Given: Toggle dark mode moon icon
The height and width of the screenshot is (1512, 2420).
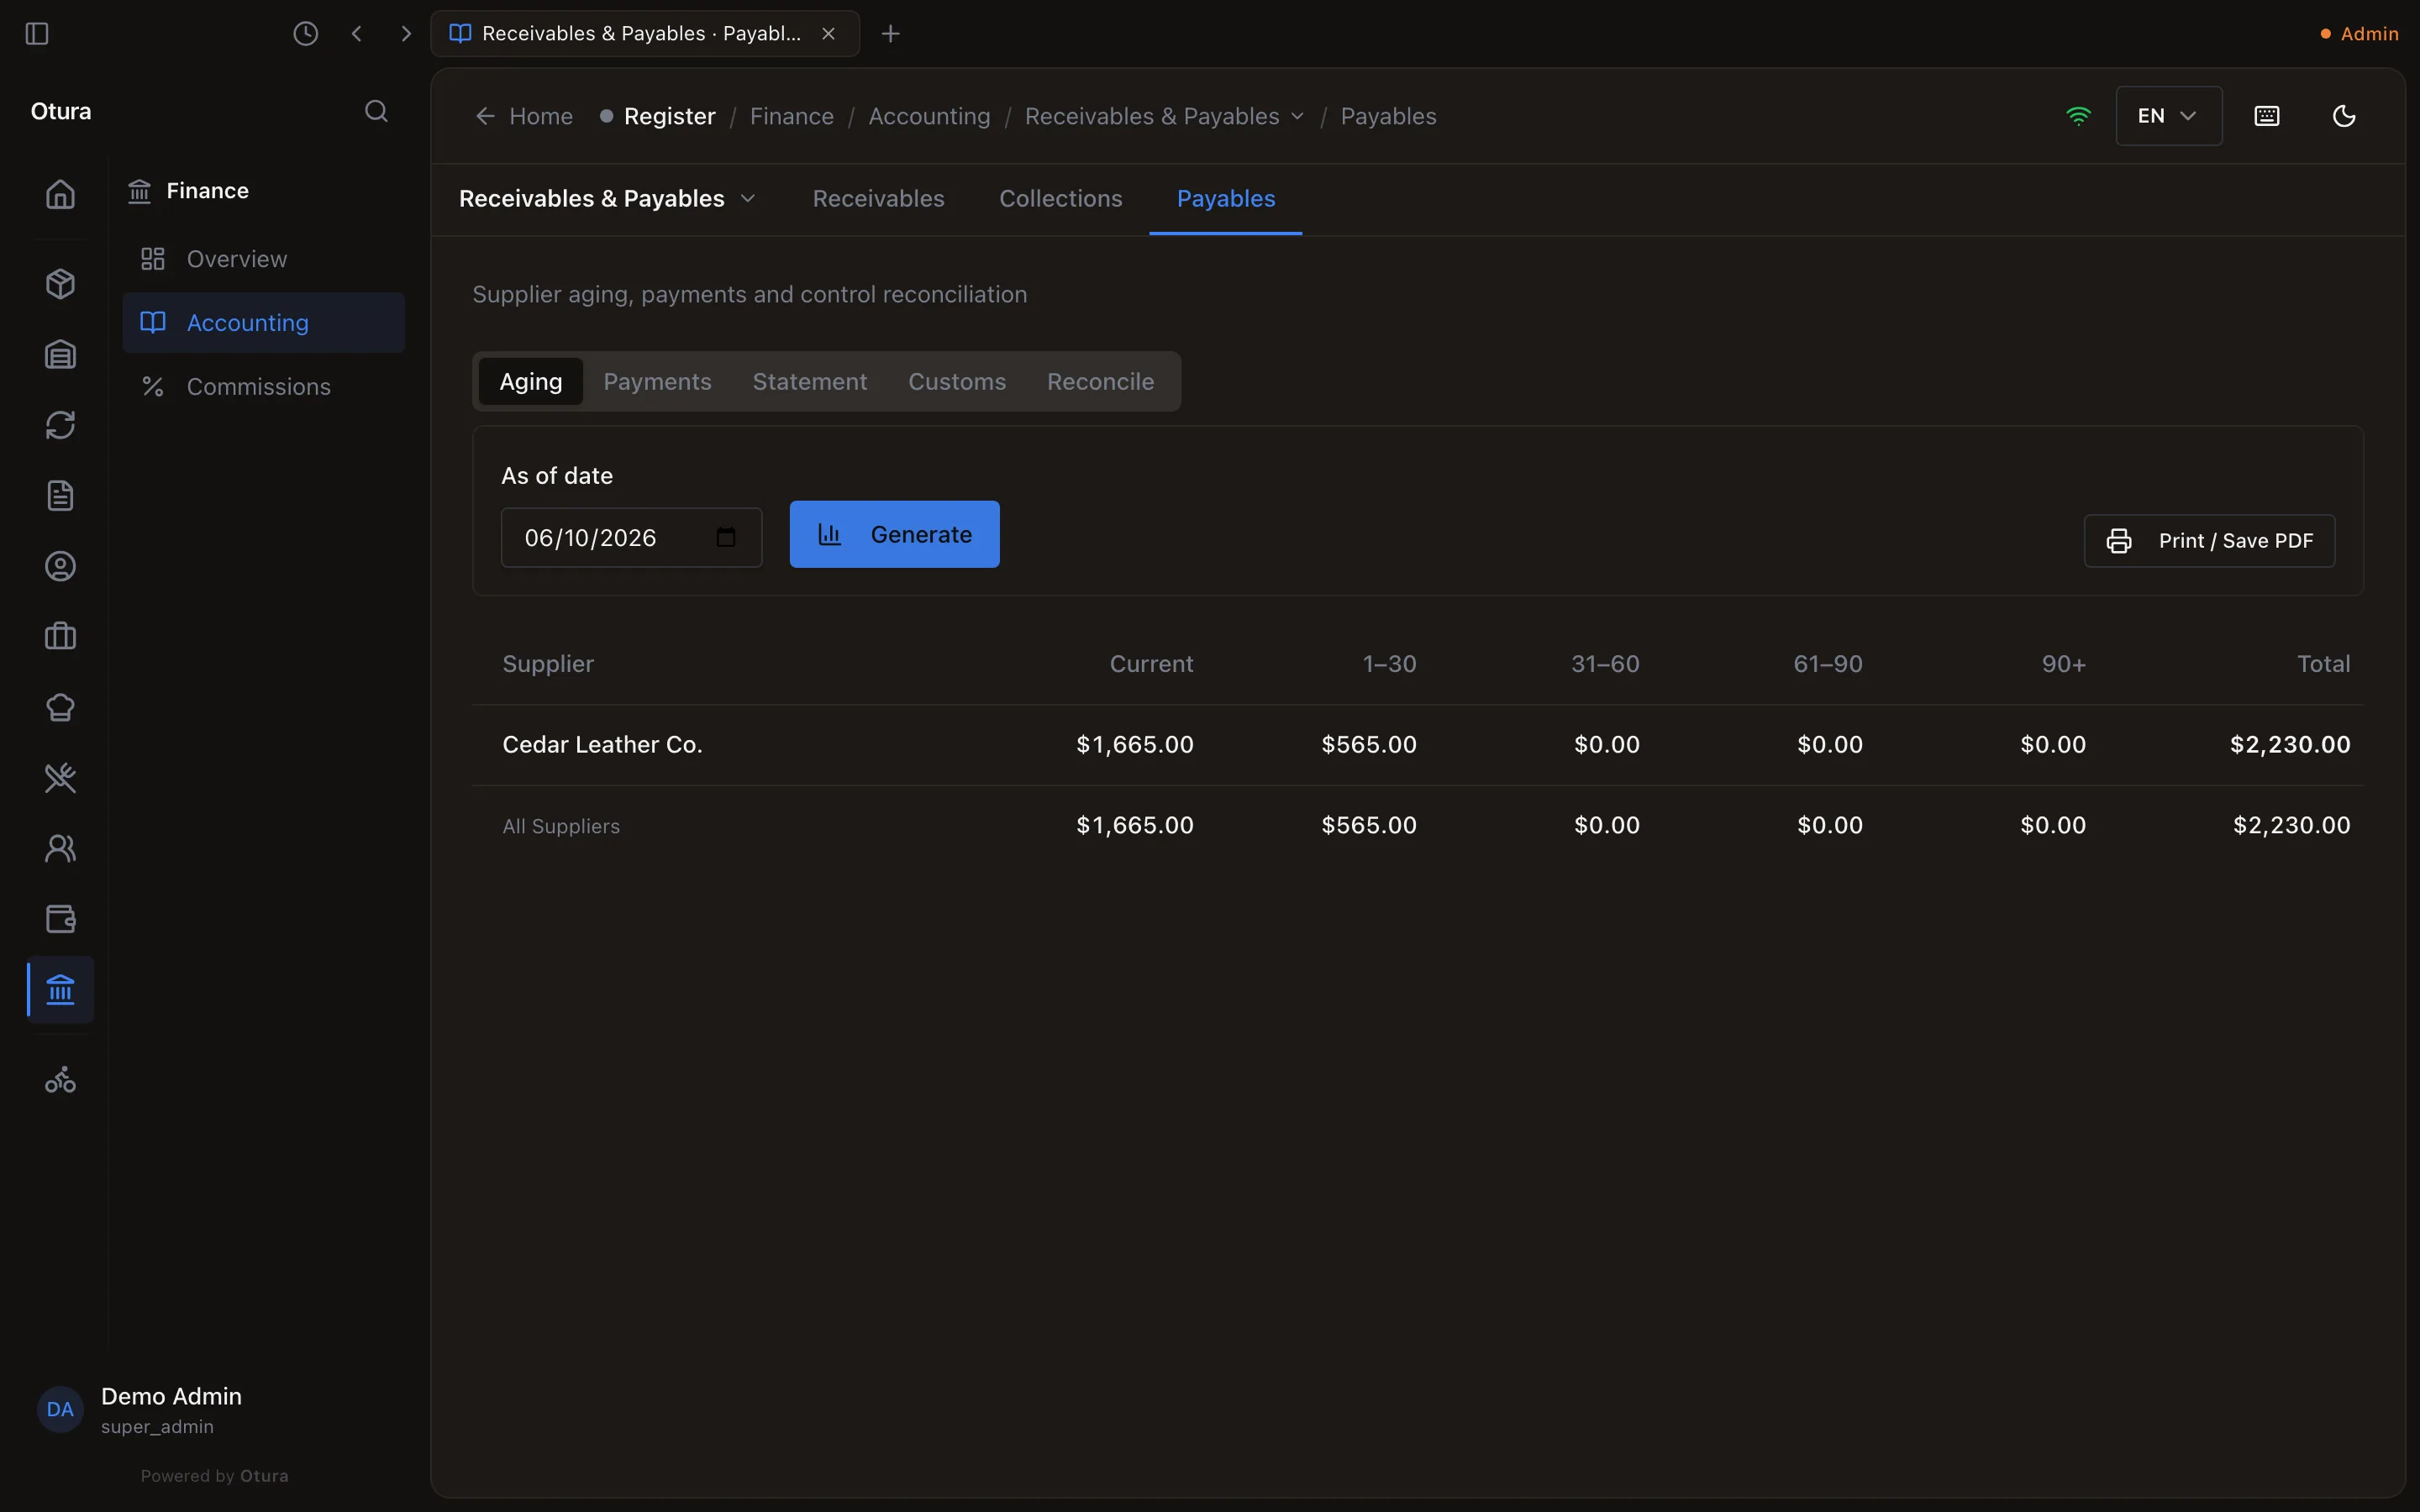Looking at the screenshot, I should (x=2344, y=116).
